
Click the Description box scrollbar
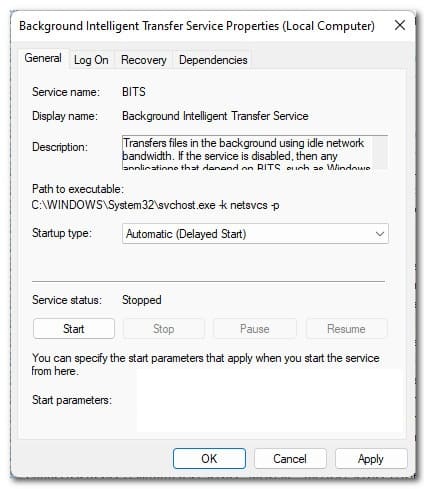point(380,153)
